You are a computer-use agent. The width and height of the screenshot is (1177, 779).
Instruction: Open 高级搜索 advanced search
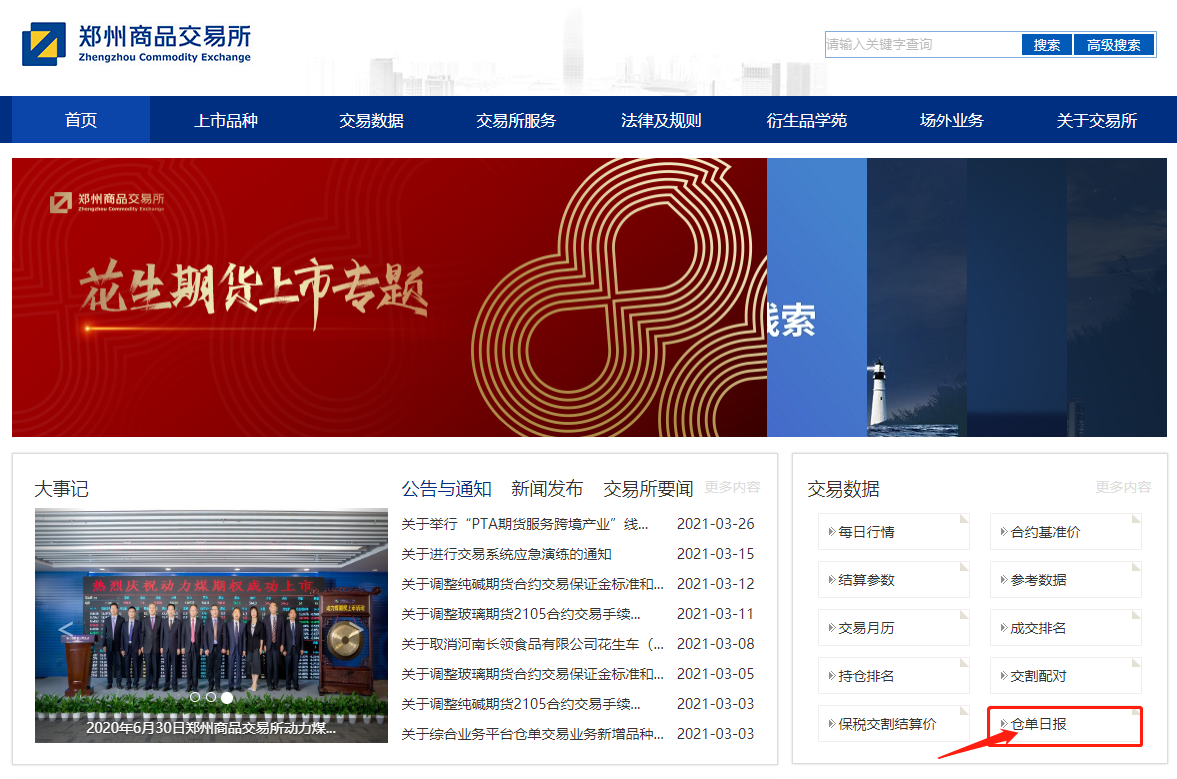pyautogui.click(x=1113, y=45)
